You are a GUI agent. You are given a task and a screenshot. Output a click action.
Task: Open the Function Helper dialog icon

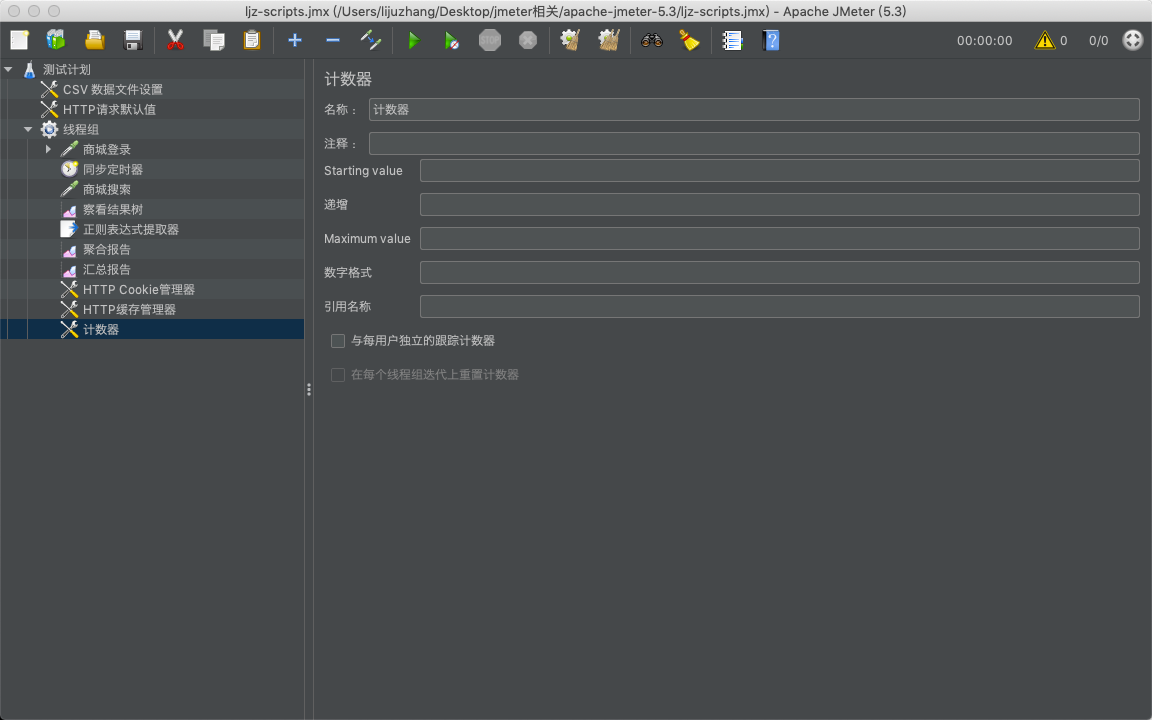(x=732, y=40)
